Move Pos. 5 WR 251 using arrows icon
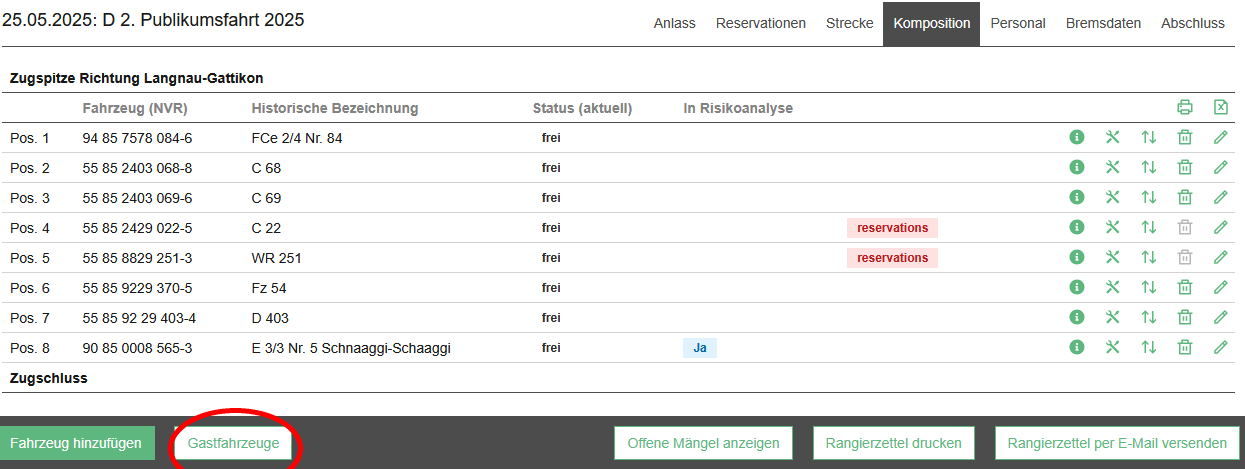 [1149, 258]
